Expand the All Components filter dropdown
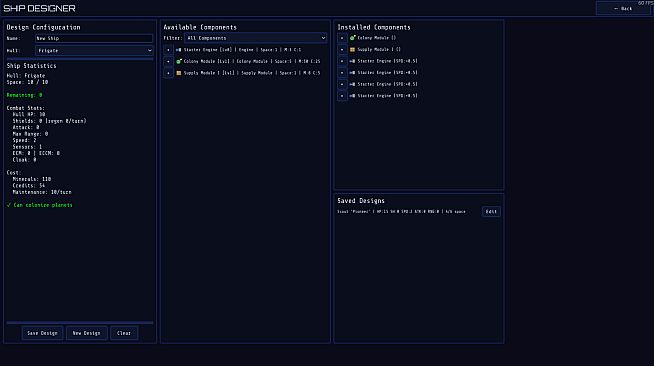The image size is (654, 366). pyautogui.click(x=256, y=38)
